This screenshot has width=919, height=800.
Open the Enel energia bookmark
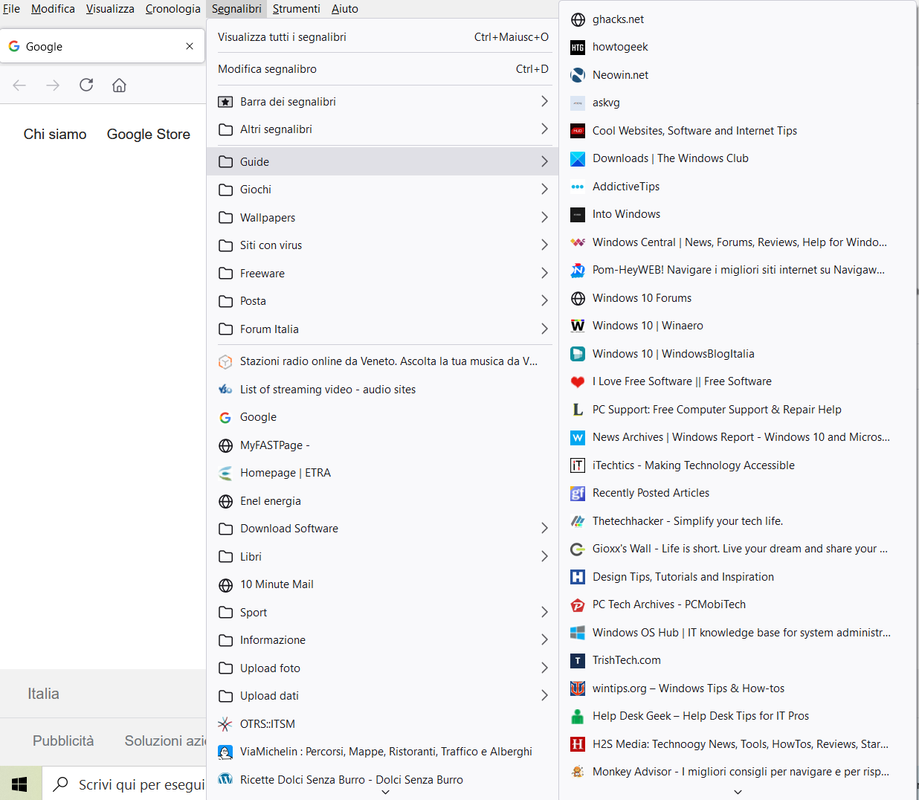point(383,501)
